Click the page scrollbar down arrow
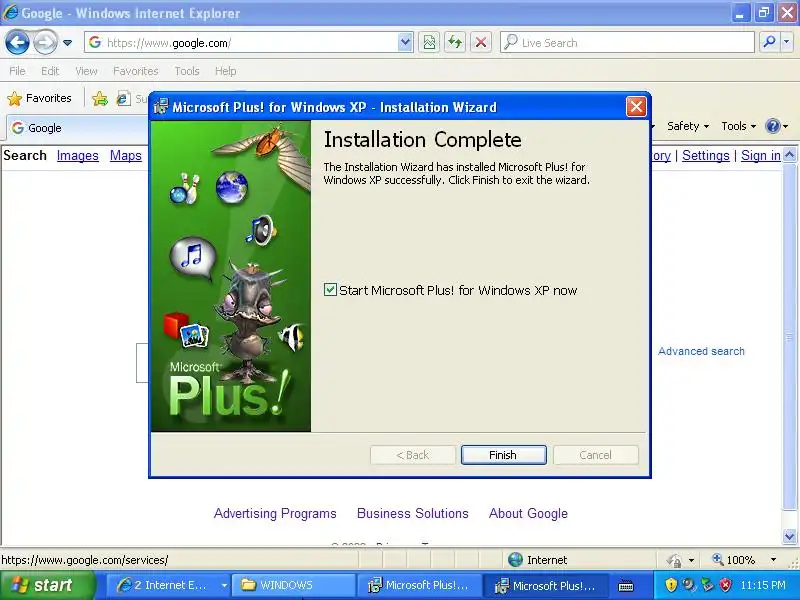800x600 pixels. [789, 536]
